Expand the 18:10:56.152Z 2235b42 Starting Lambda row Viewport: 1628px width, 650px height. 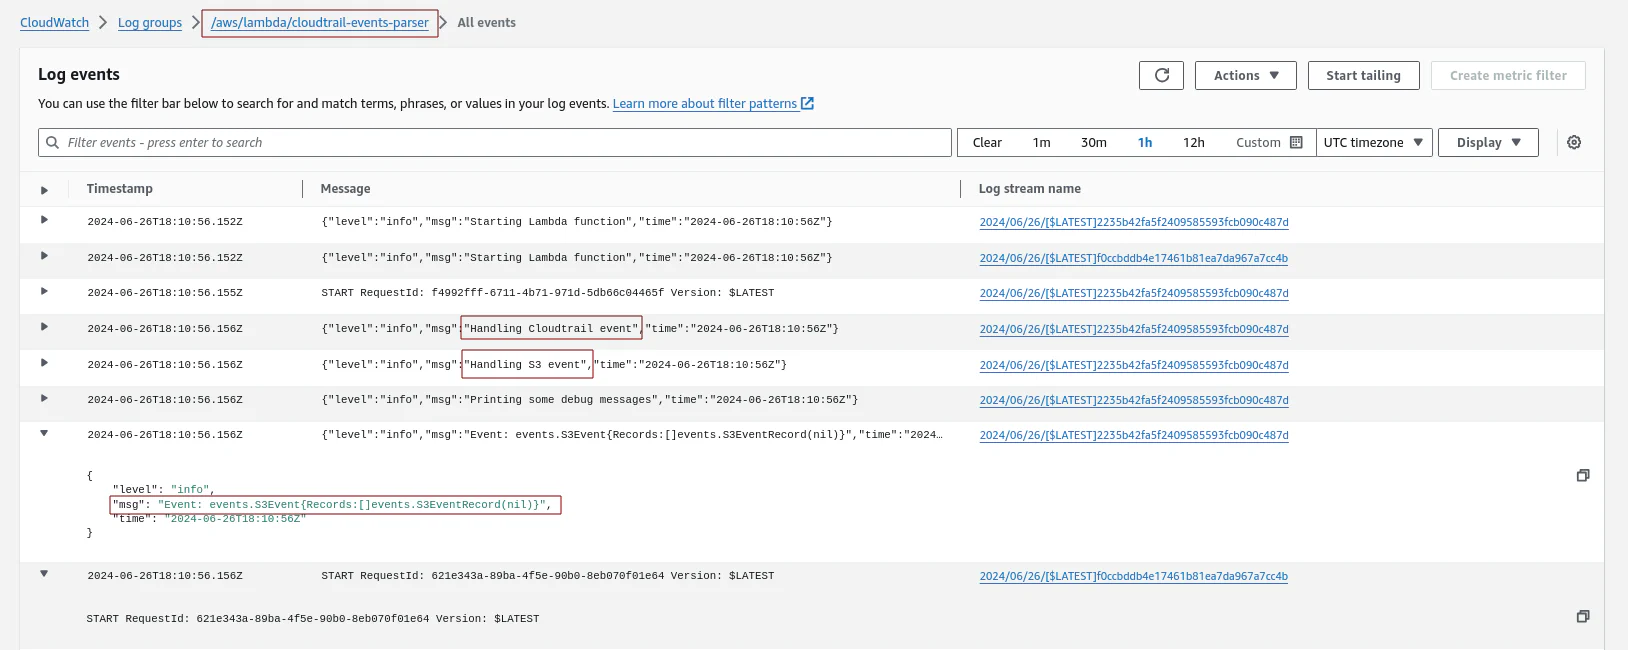click(44, 220)
